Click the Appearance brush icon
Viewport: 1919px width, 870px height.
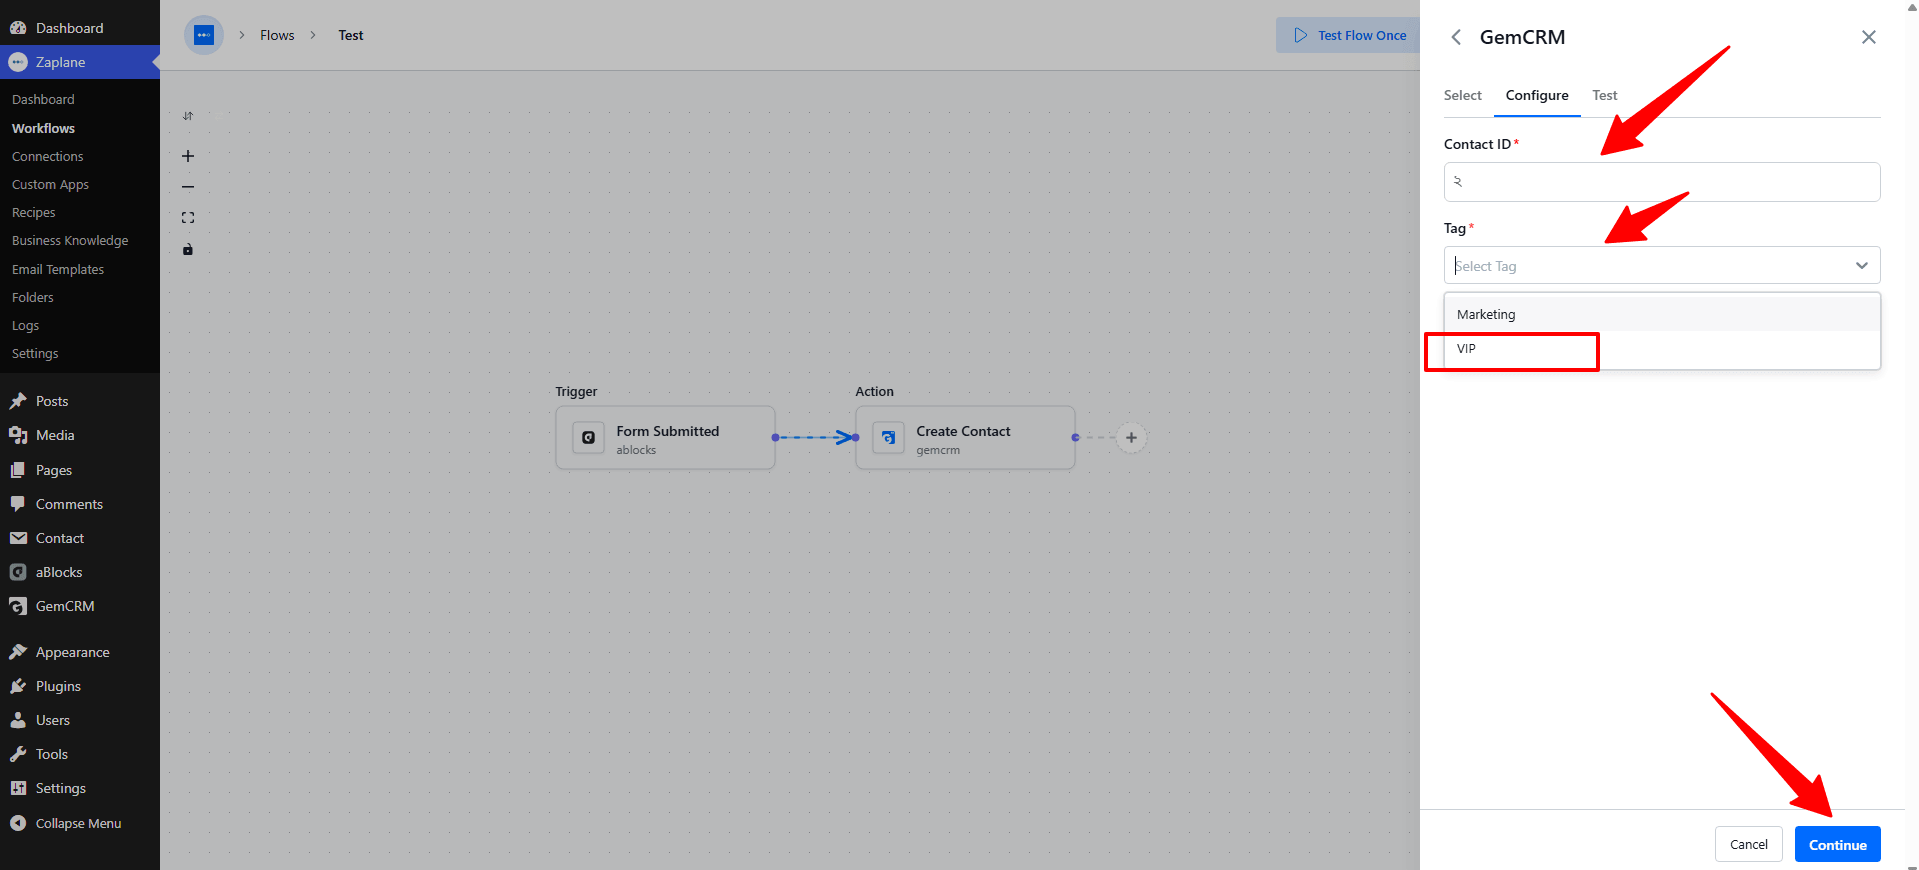18,652
